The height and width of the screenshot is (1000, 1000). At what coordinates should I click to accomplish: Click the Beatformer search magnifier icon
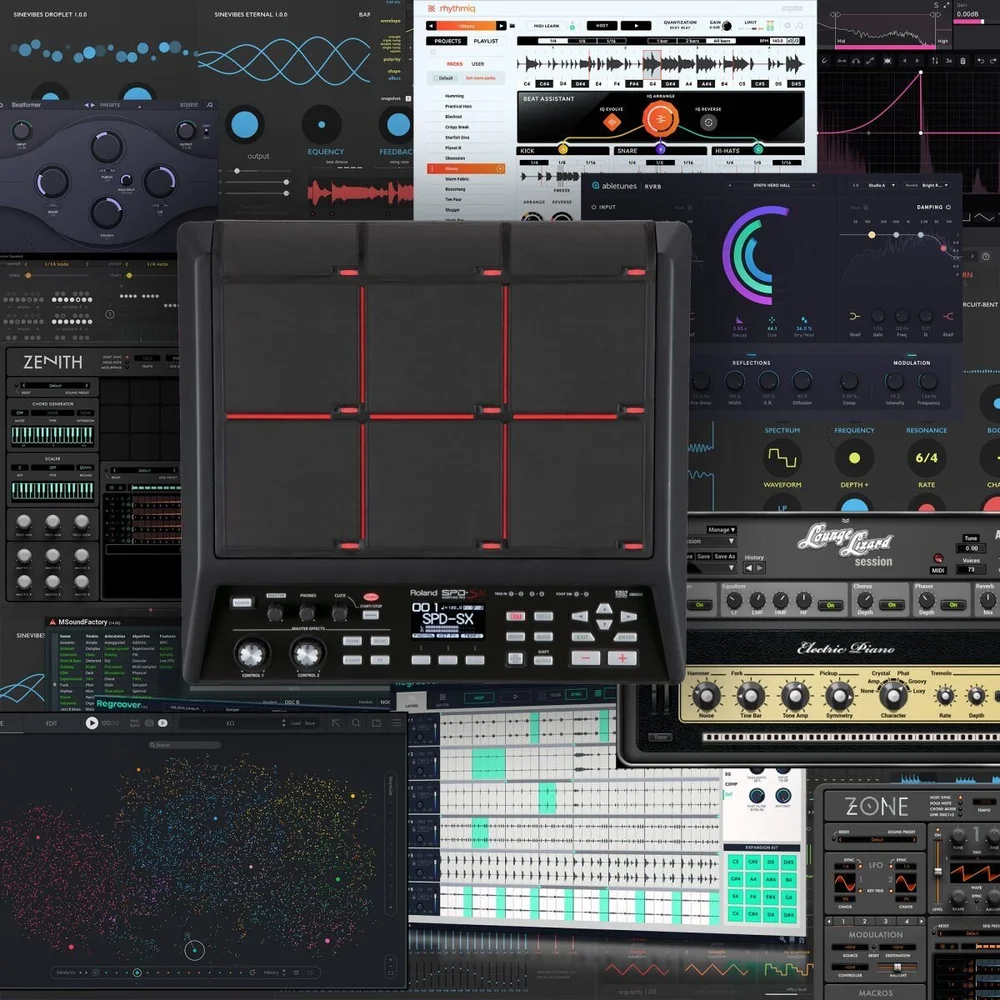pyautogui.click(x=210, y=105)
